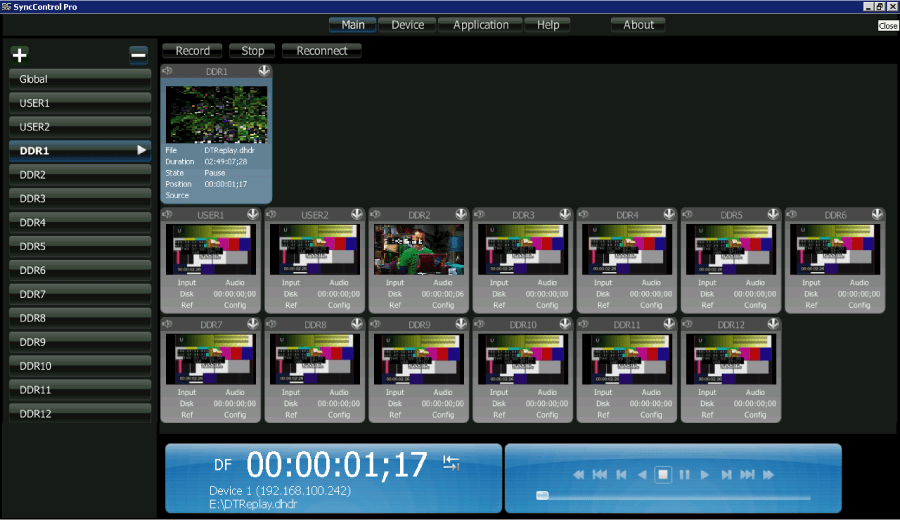
Task: Select Global in the device list
Action: point(80,79)
